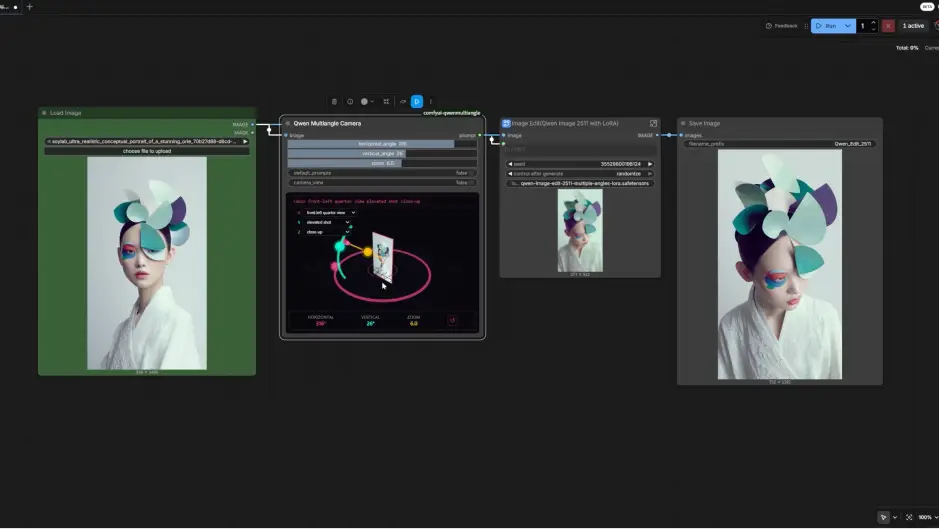Select the canvas pointer mode icon

pos(883,517)
